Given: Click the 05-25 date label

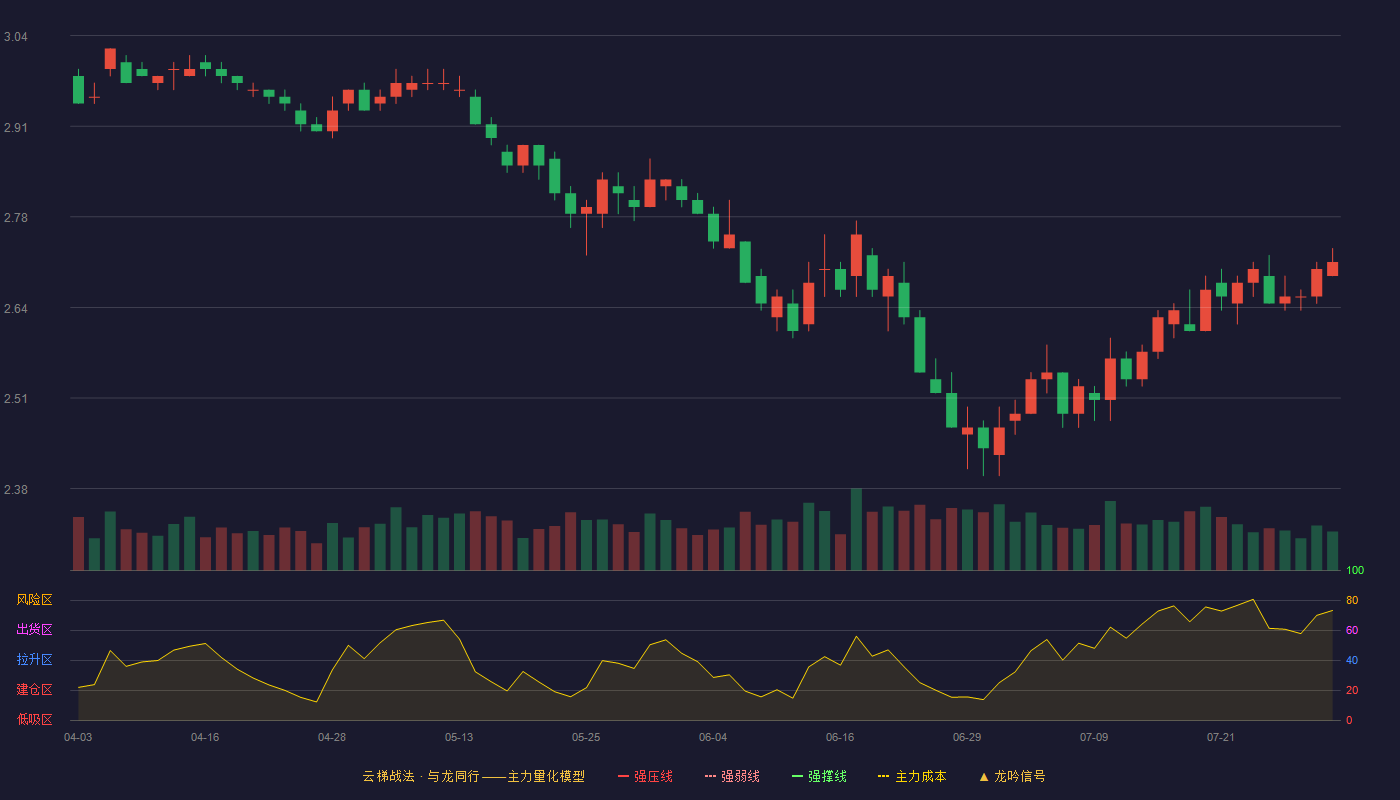Looking at the screenshot, I should pos(586,737).
